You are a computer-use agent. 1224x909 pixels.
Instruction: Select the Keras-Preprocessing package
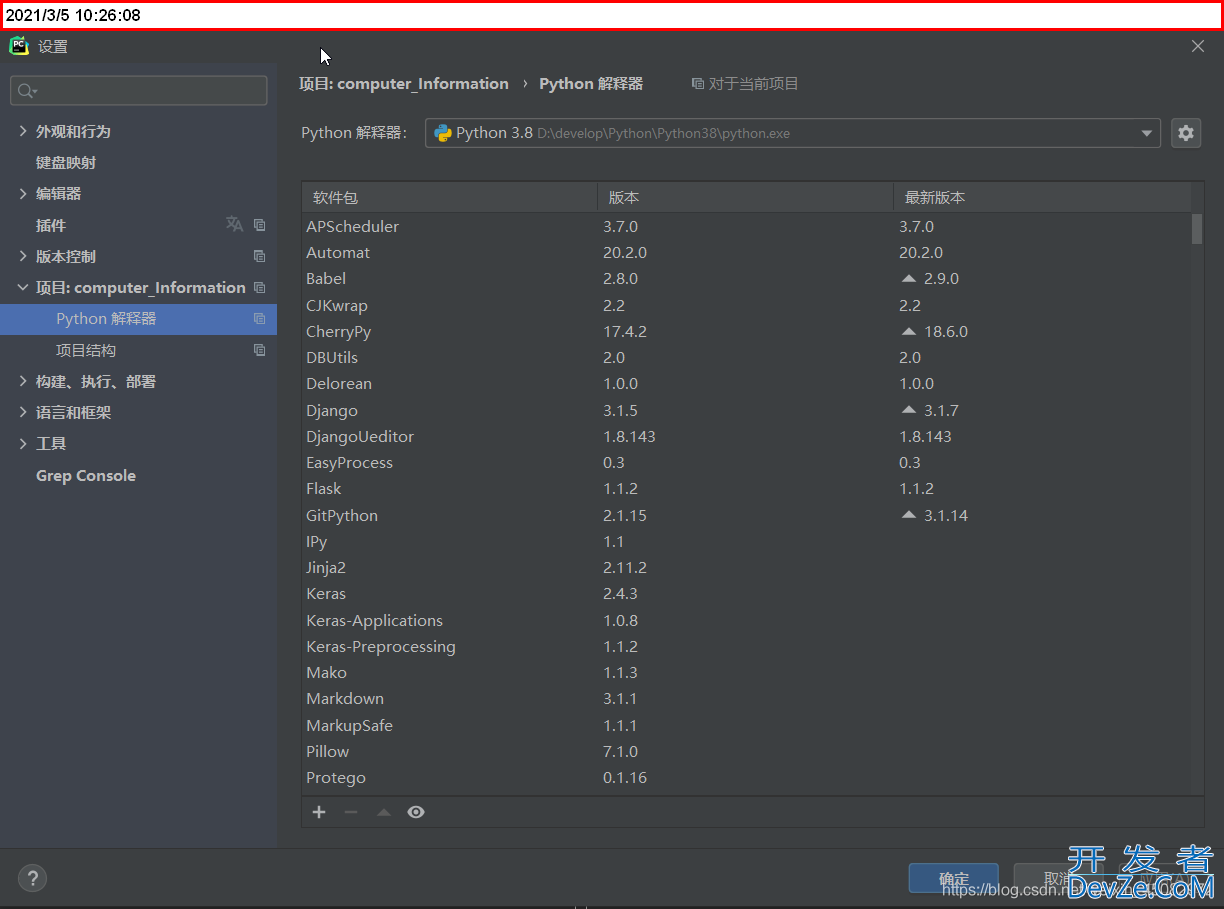pos(746,646)
